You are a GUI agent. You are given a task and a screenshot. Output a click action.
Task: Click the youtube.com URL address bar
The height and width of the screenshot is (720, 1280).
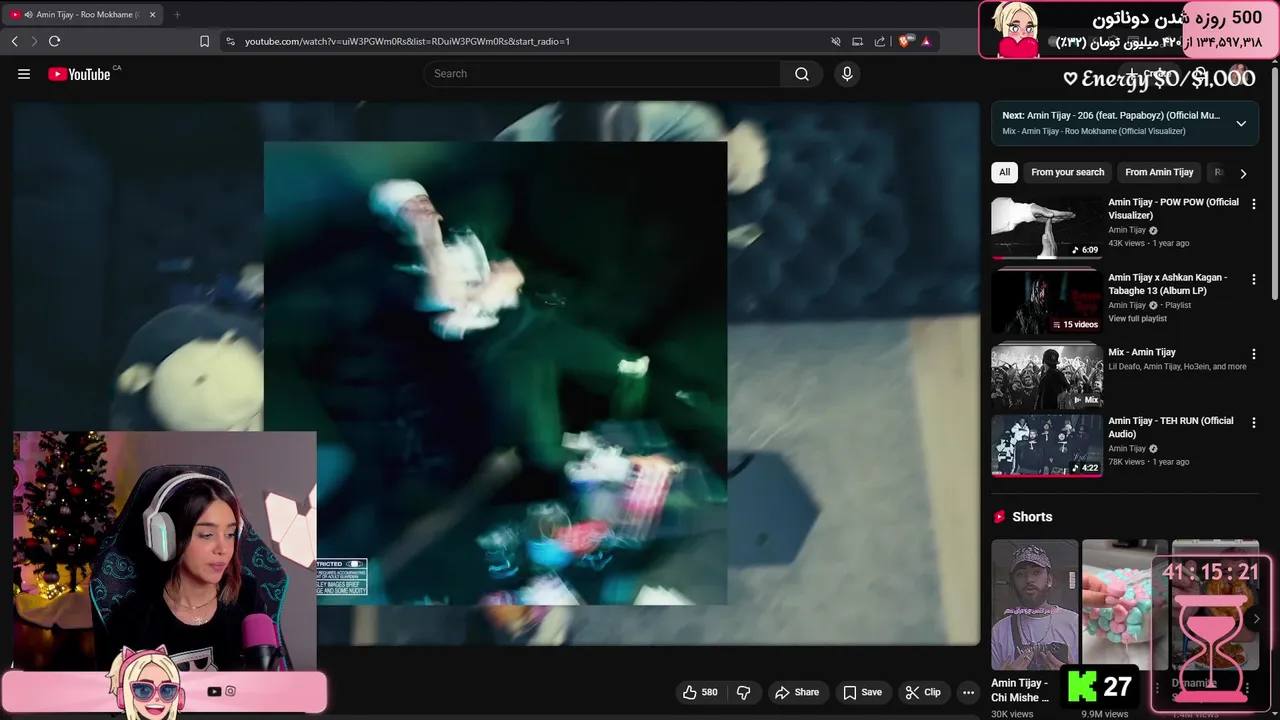pos(407,41)
